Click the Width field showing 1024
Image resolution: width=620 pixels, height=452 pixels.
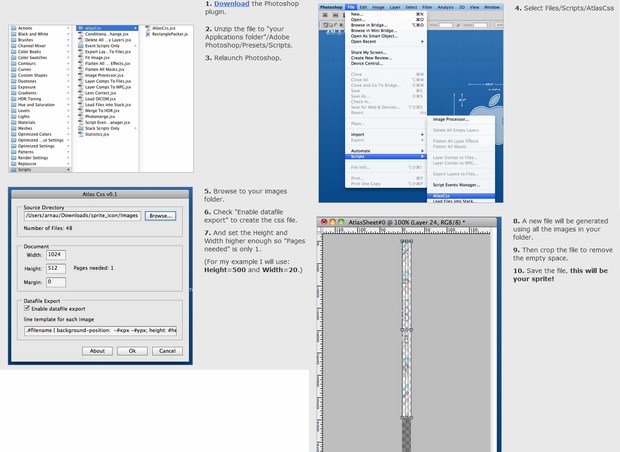pyautogui.click(x=56, y=255)
